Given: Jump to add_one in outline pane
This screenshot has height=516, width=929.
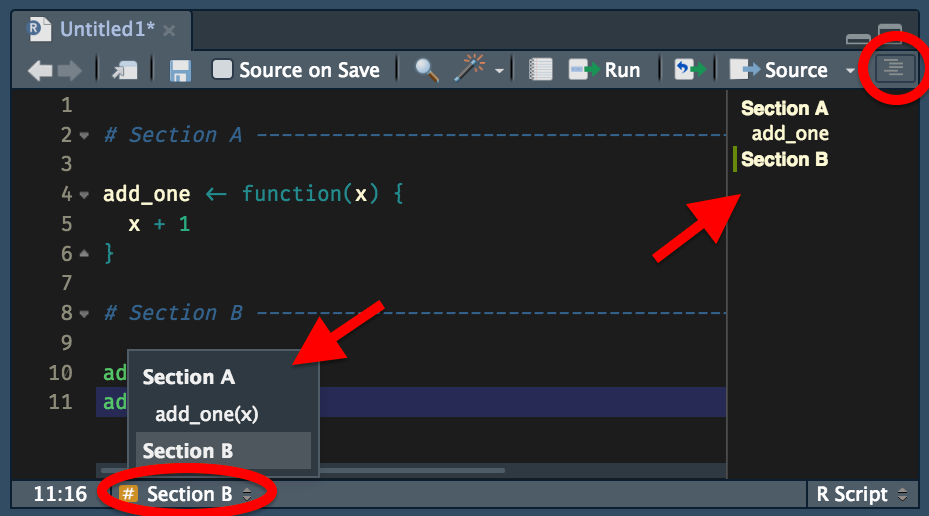Looking at the screenshot, I should click(790, 134).
